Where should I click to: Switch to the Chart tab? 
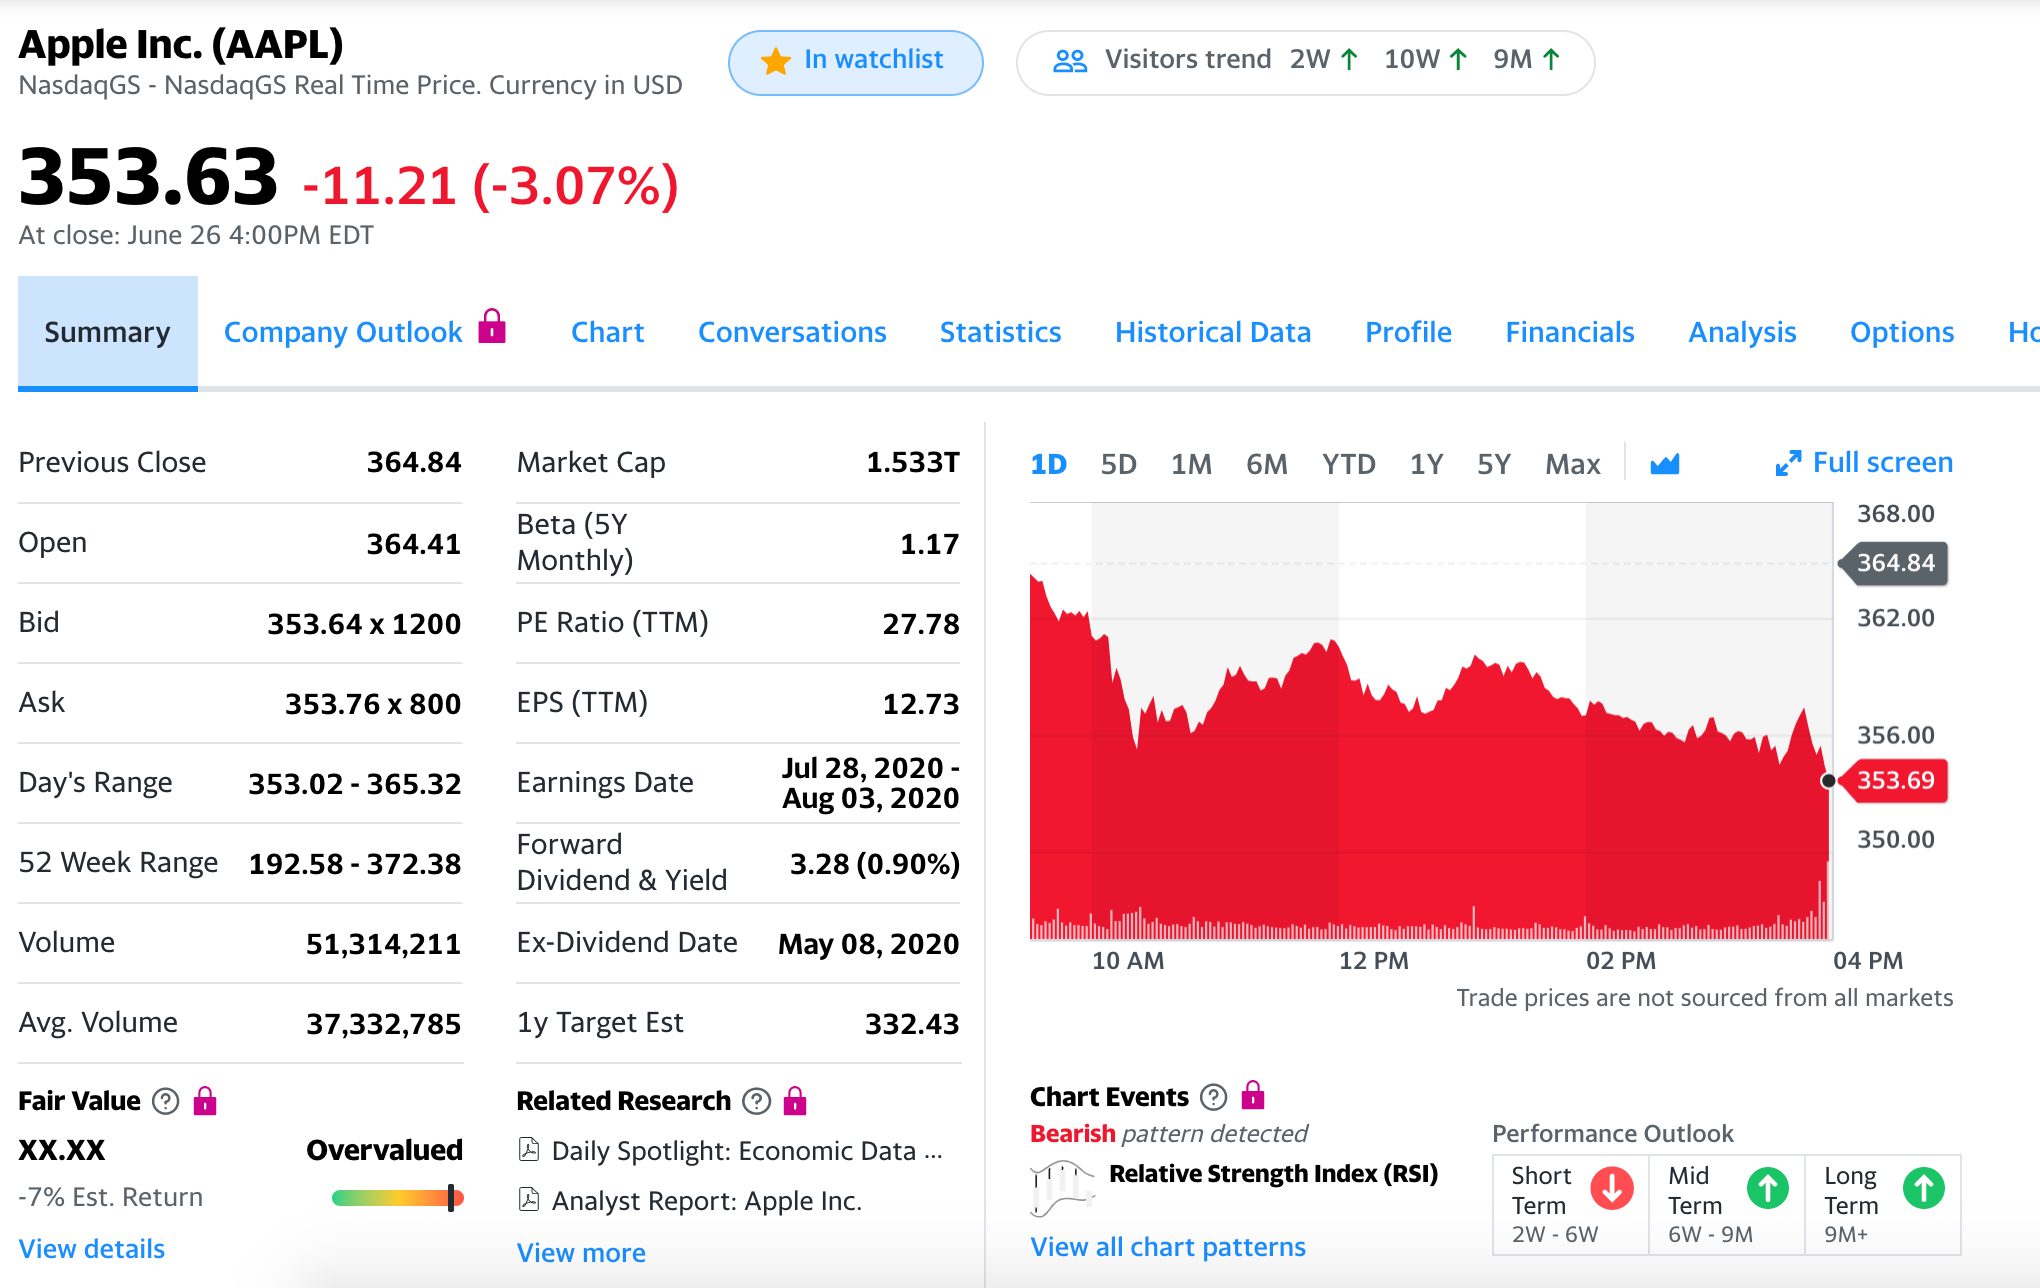point(607,332)
